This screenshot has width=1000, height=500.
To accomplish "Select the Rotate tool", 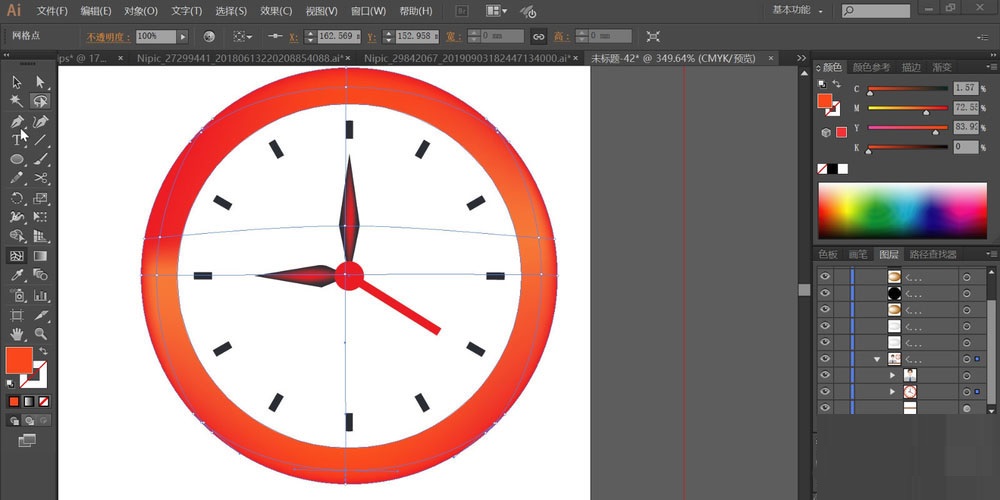I will (17, 198).
